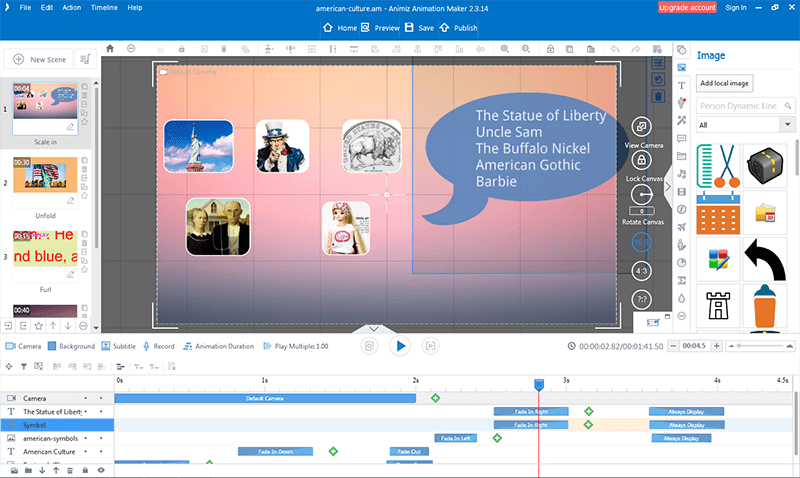Screen dimensions: 800x478
Task: Select the 4:3 aspect ratio
Action: 641,271
